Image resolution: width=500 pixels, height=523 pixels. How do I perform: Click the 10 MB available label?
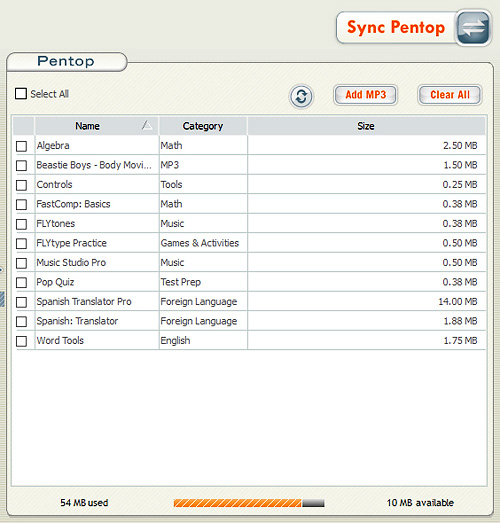pyautogui.click(x=420, y=503)
